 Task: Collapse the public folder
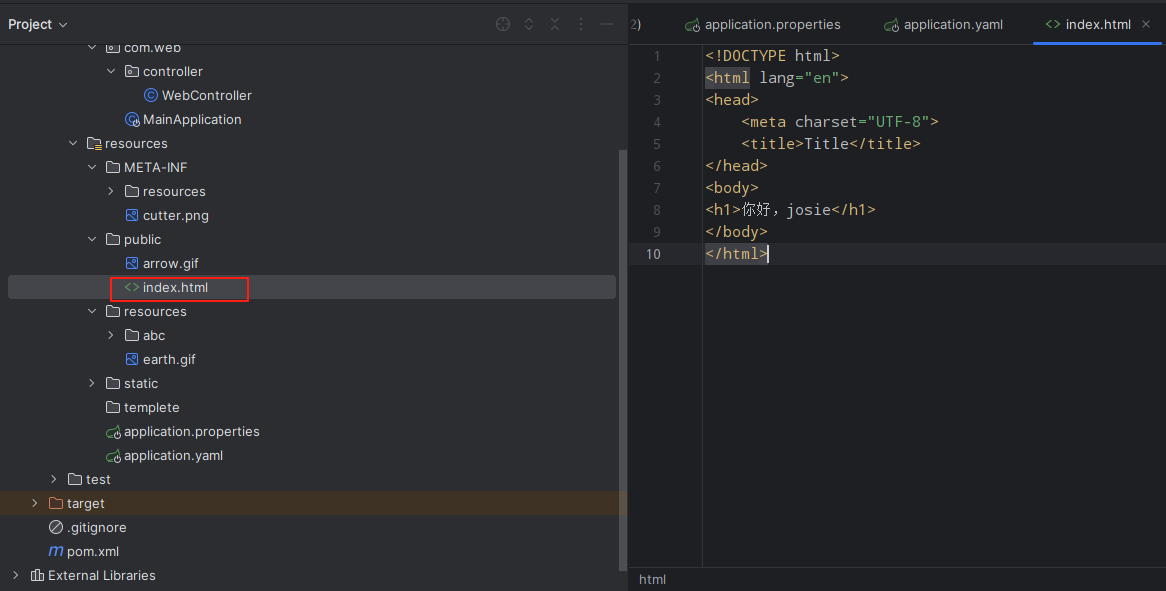click(92, 239)
